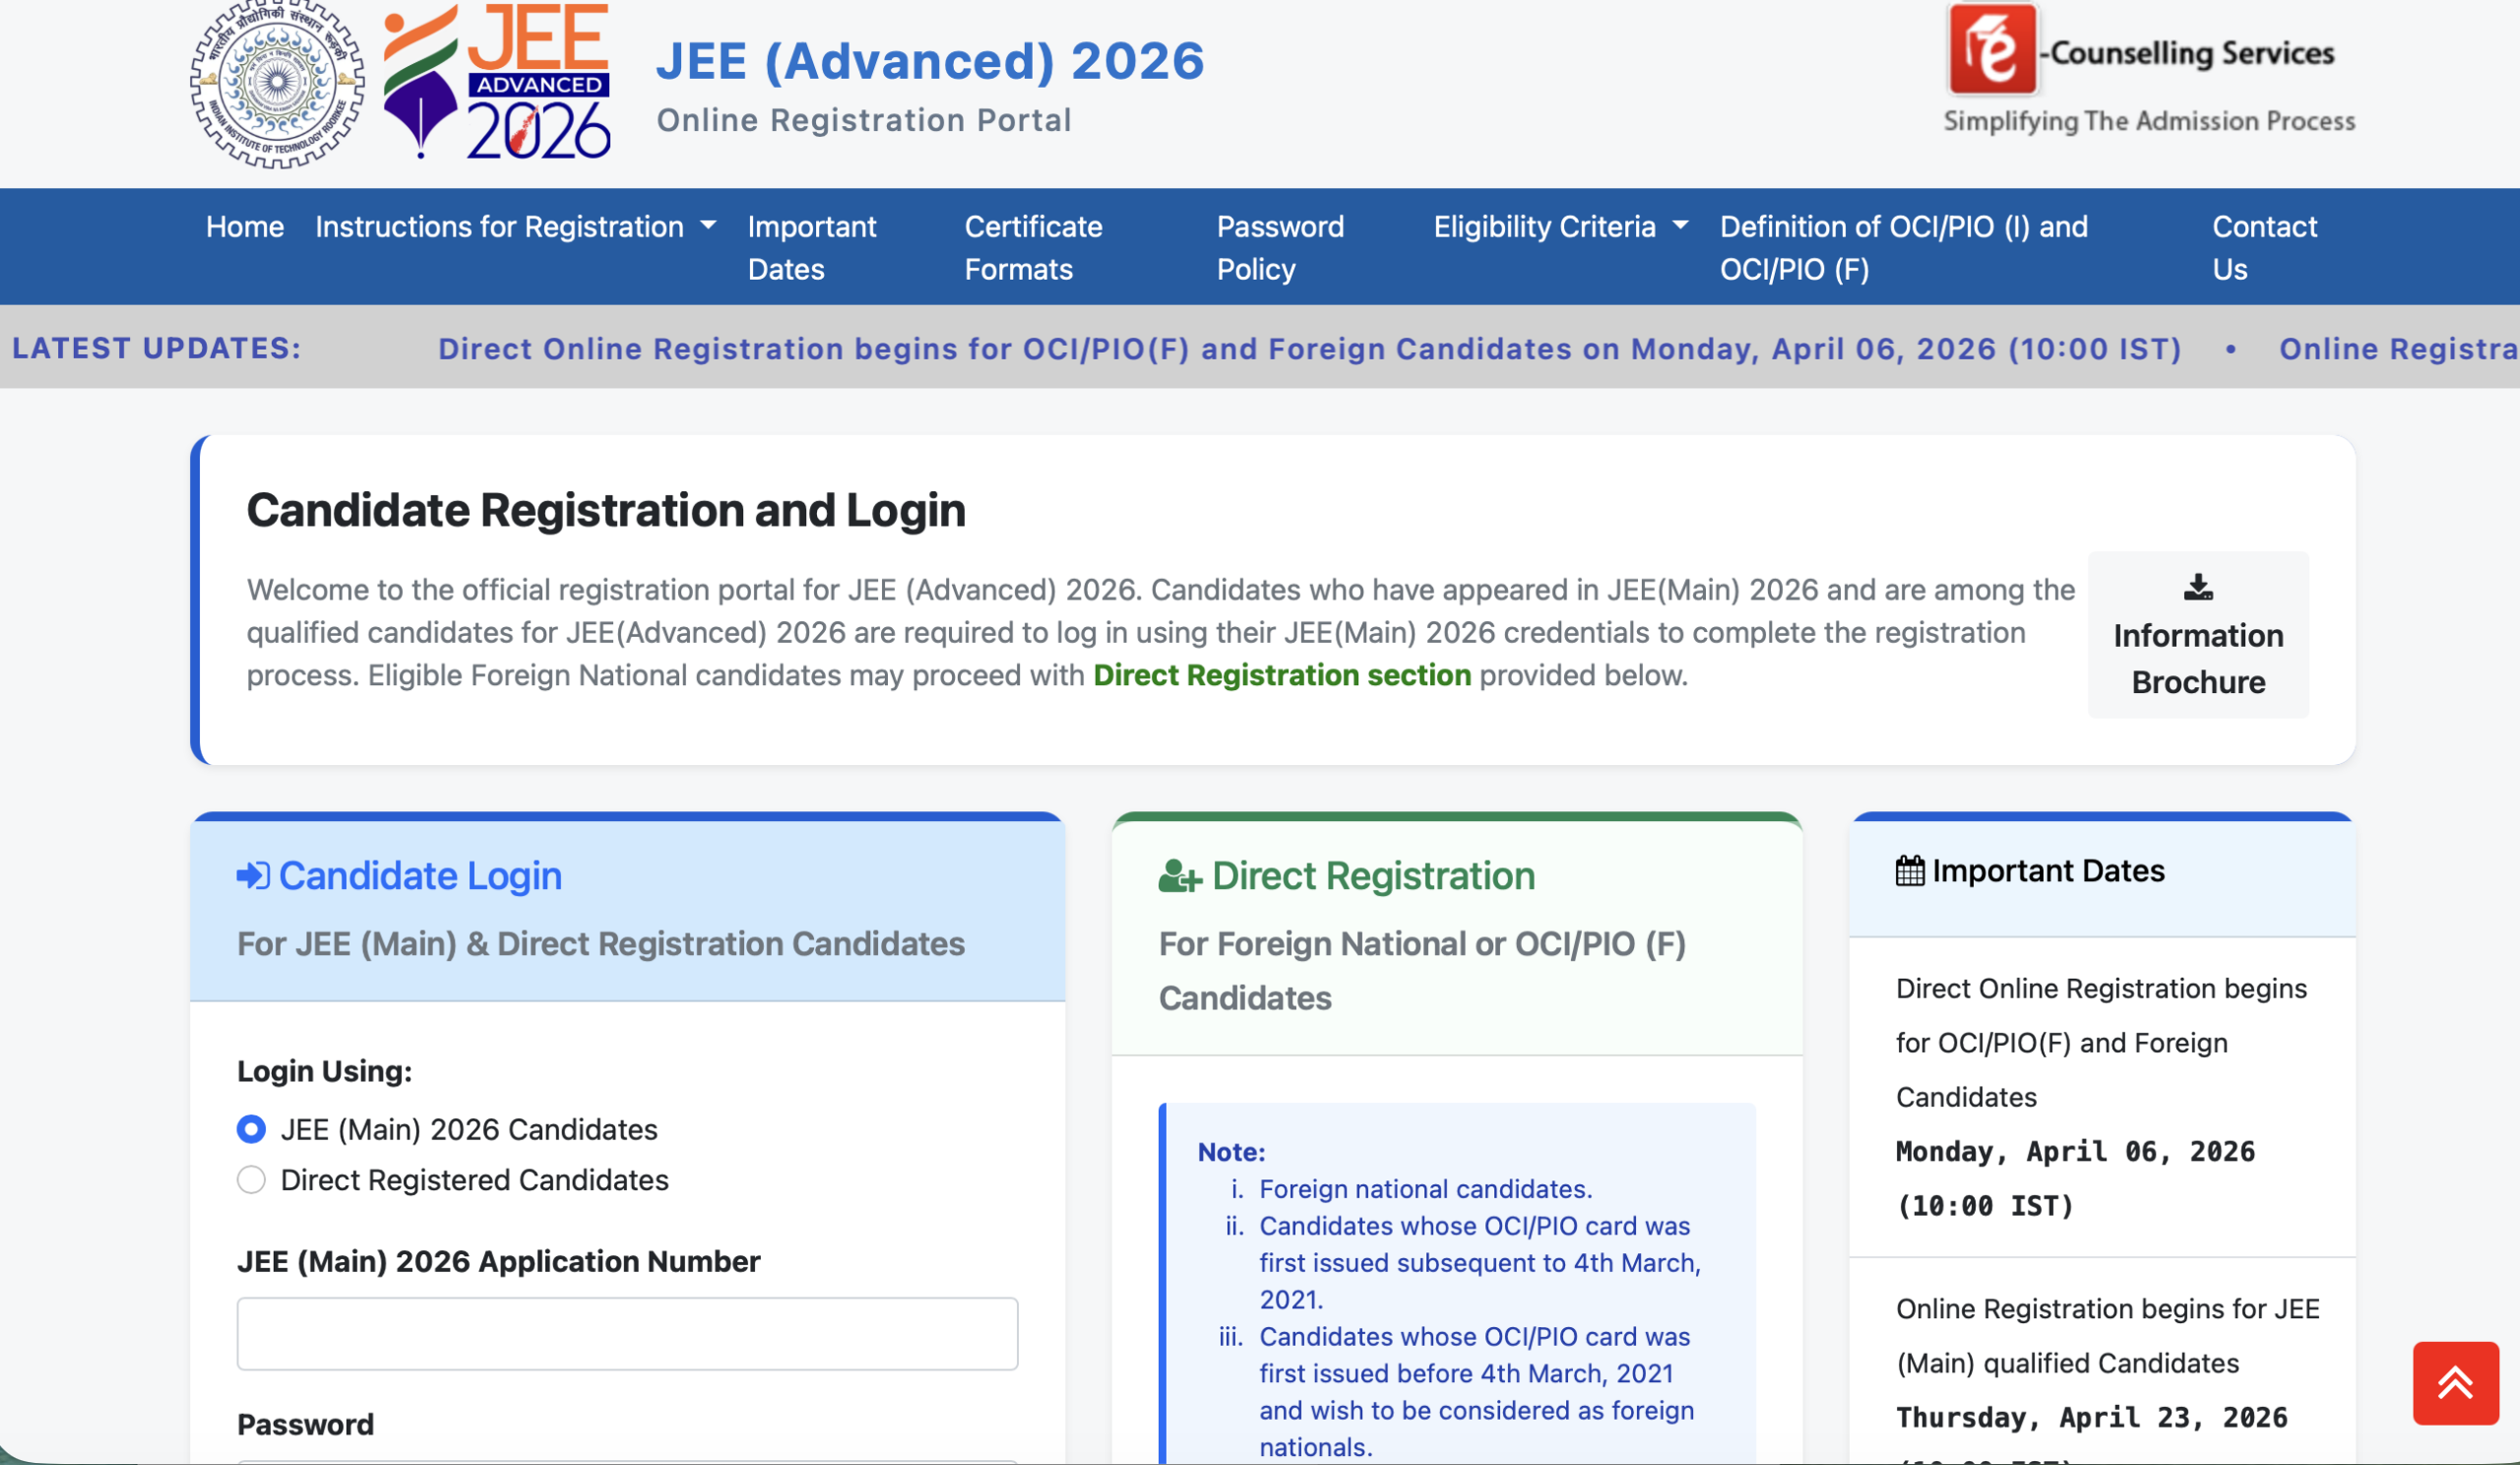The height and width of the screenshot is (1465, 2520).
Task: Click the 'Candidate Registration and Login' heading
Action: 606,510
